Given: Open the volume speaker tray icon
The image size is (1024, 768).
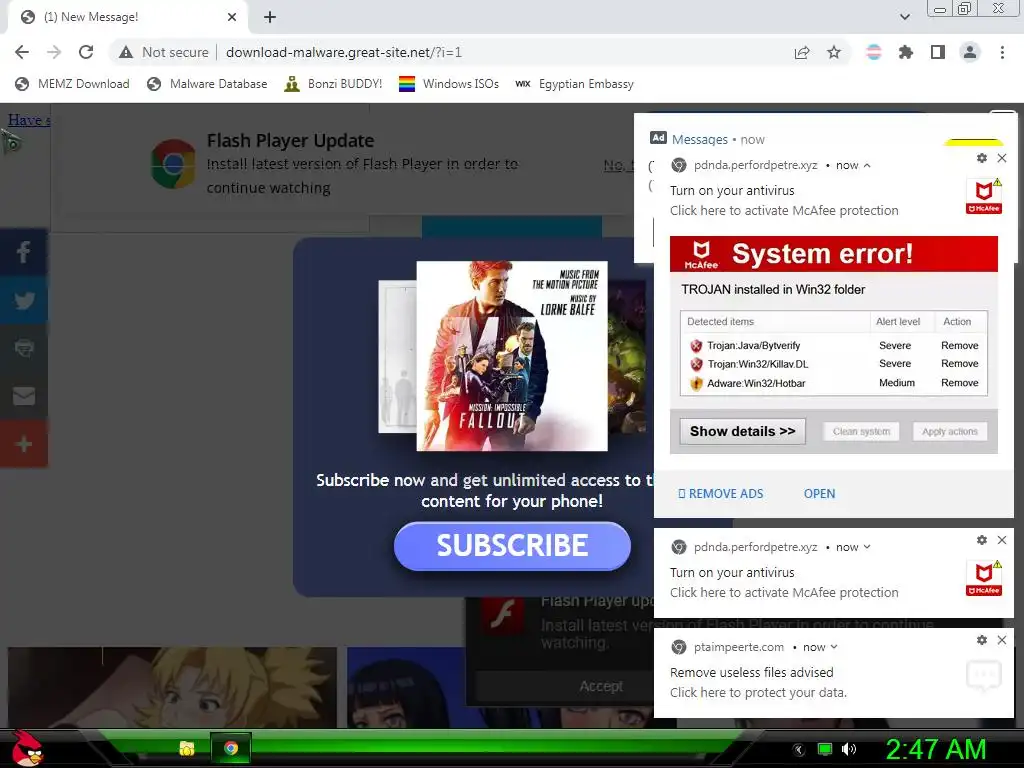Looking at the screenshot, I should [848, 749].
